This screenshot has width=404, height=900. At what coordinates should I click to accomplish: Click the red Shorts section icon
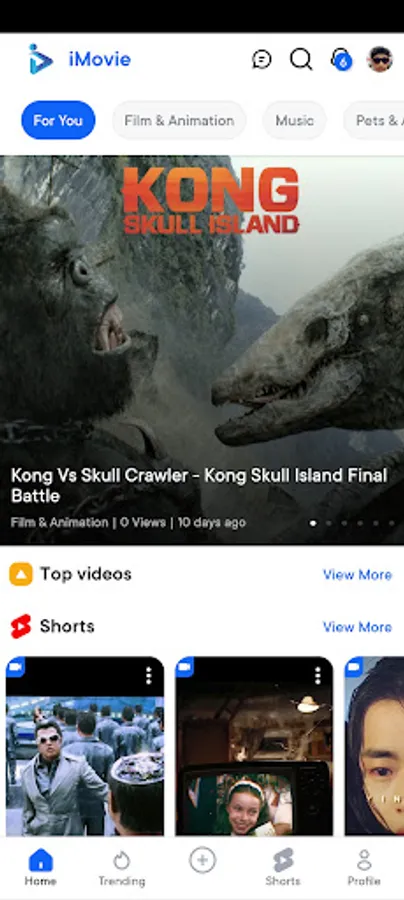click(x=21, y=626)
